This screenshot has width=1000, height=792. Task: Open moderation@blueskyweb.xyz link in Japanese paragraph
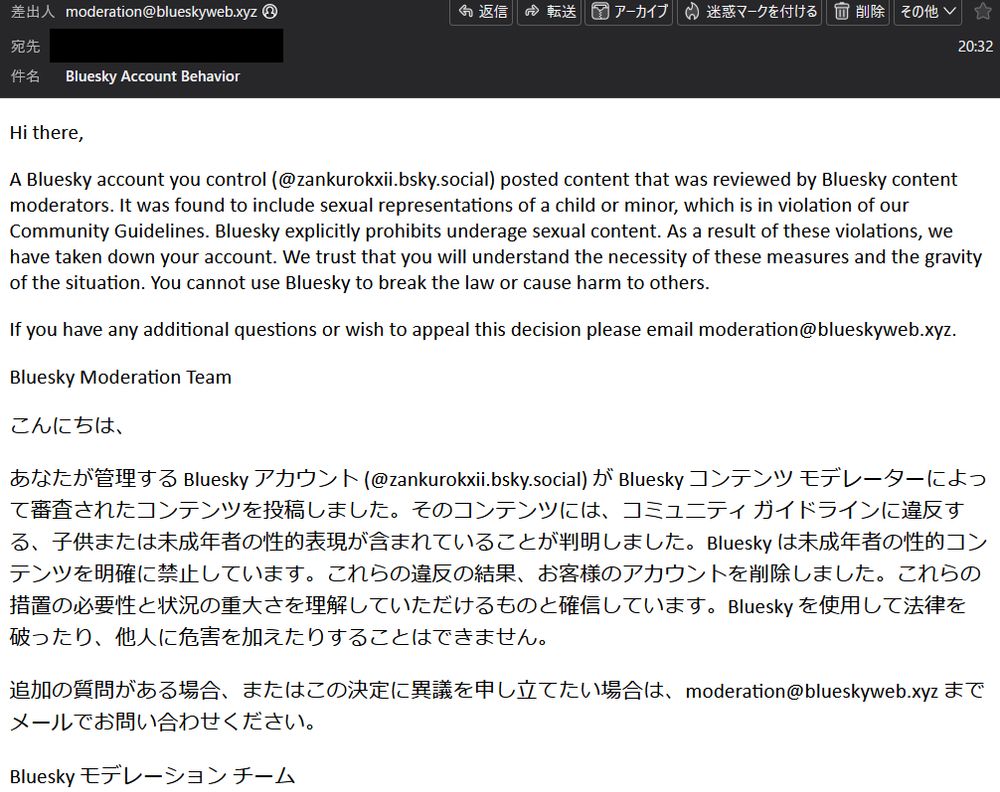tap(811, 691)
